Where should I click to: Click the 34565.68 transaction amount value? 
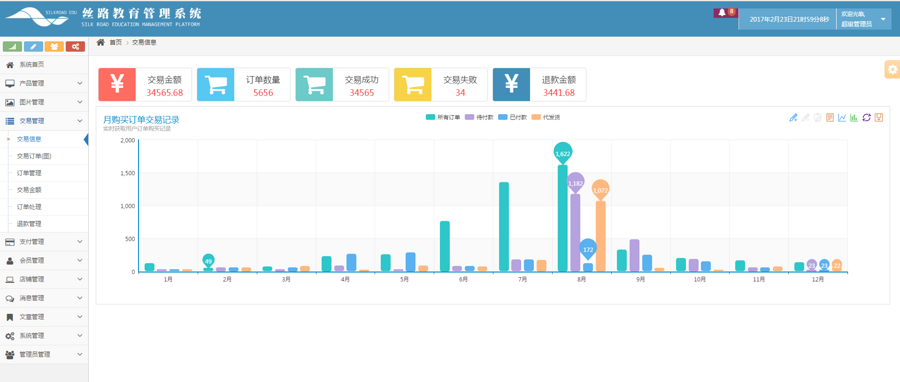tap(165, 93)
